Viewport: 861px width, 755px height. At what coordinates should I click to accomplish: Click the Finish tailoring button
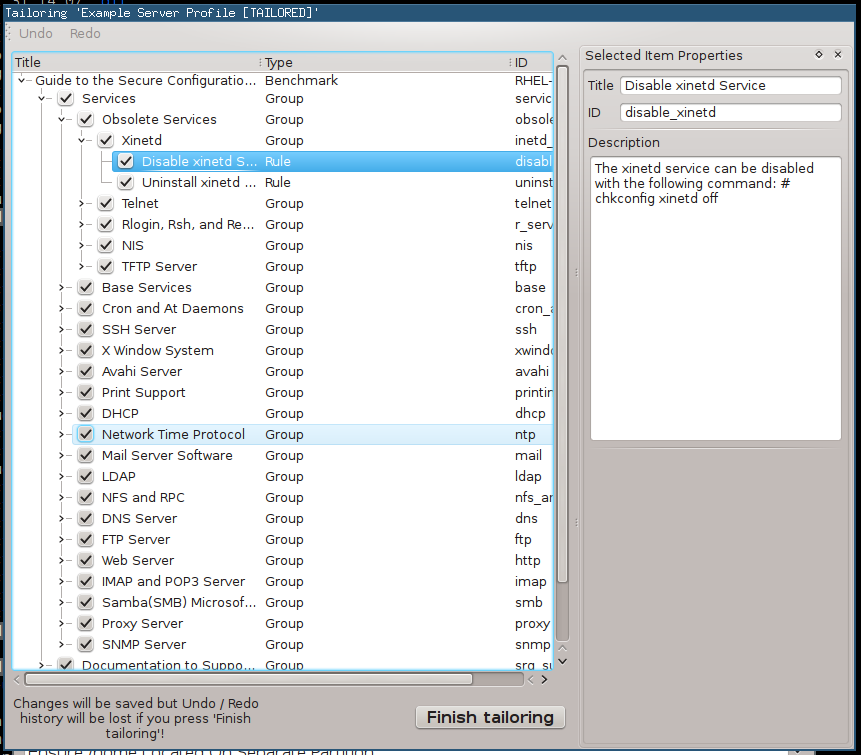pyautogui.click(x=490, y=717)
